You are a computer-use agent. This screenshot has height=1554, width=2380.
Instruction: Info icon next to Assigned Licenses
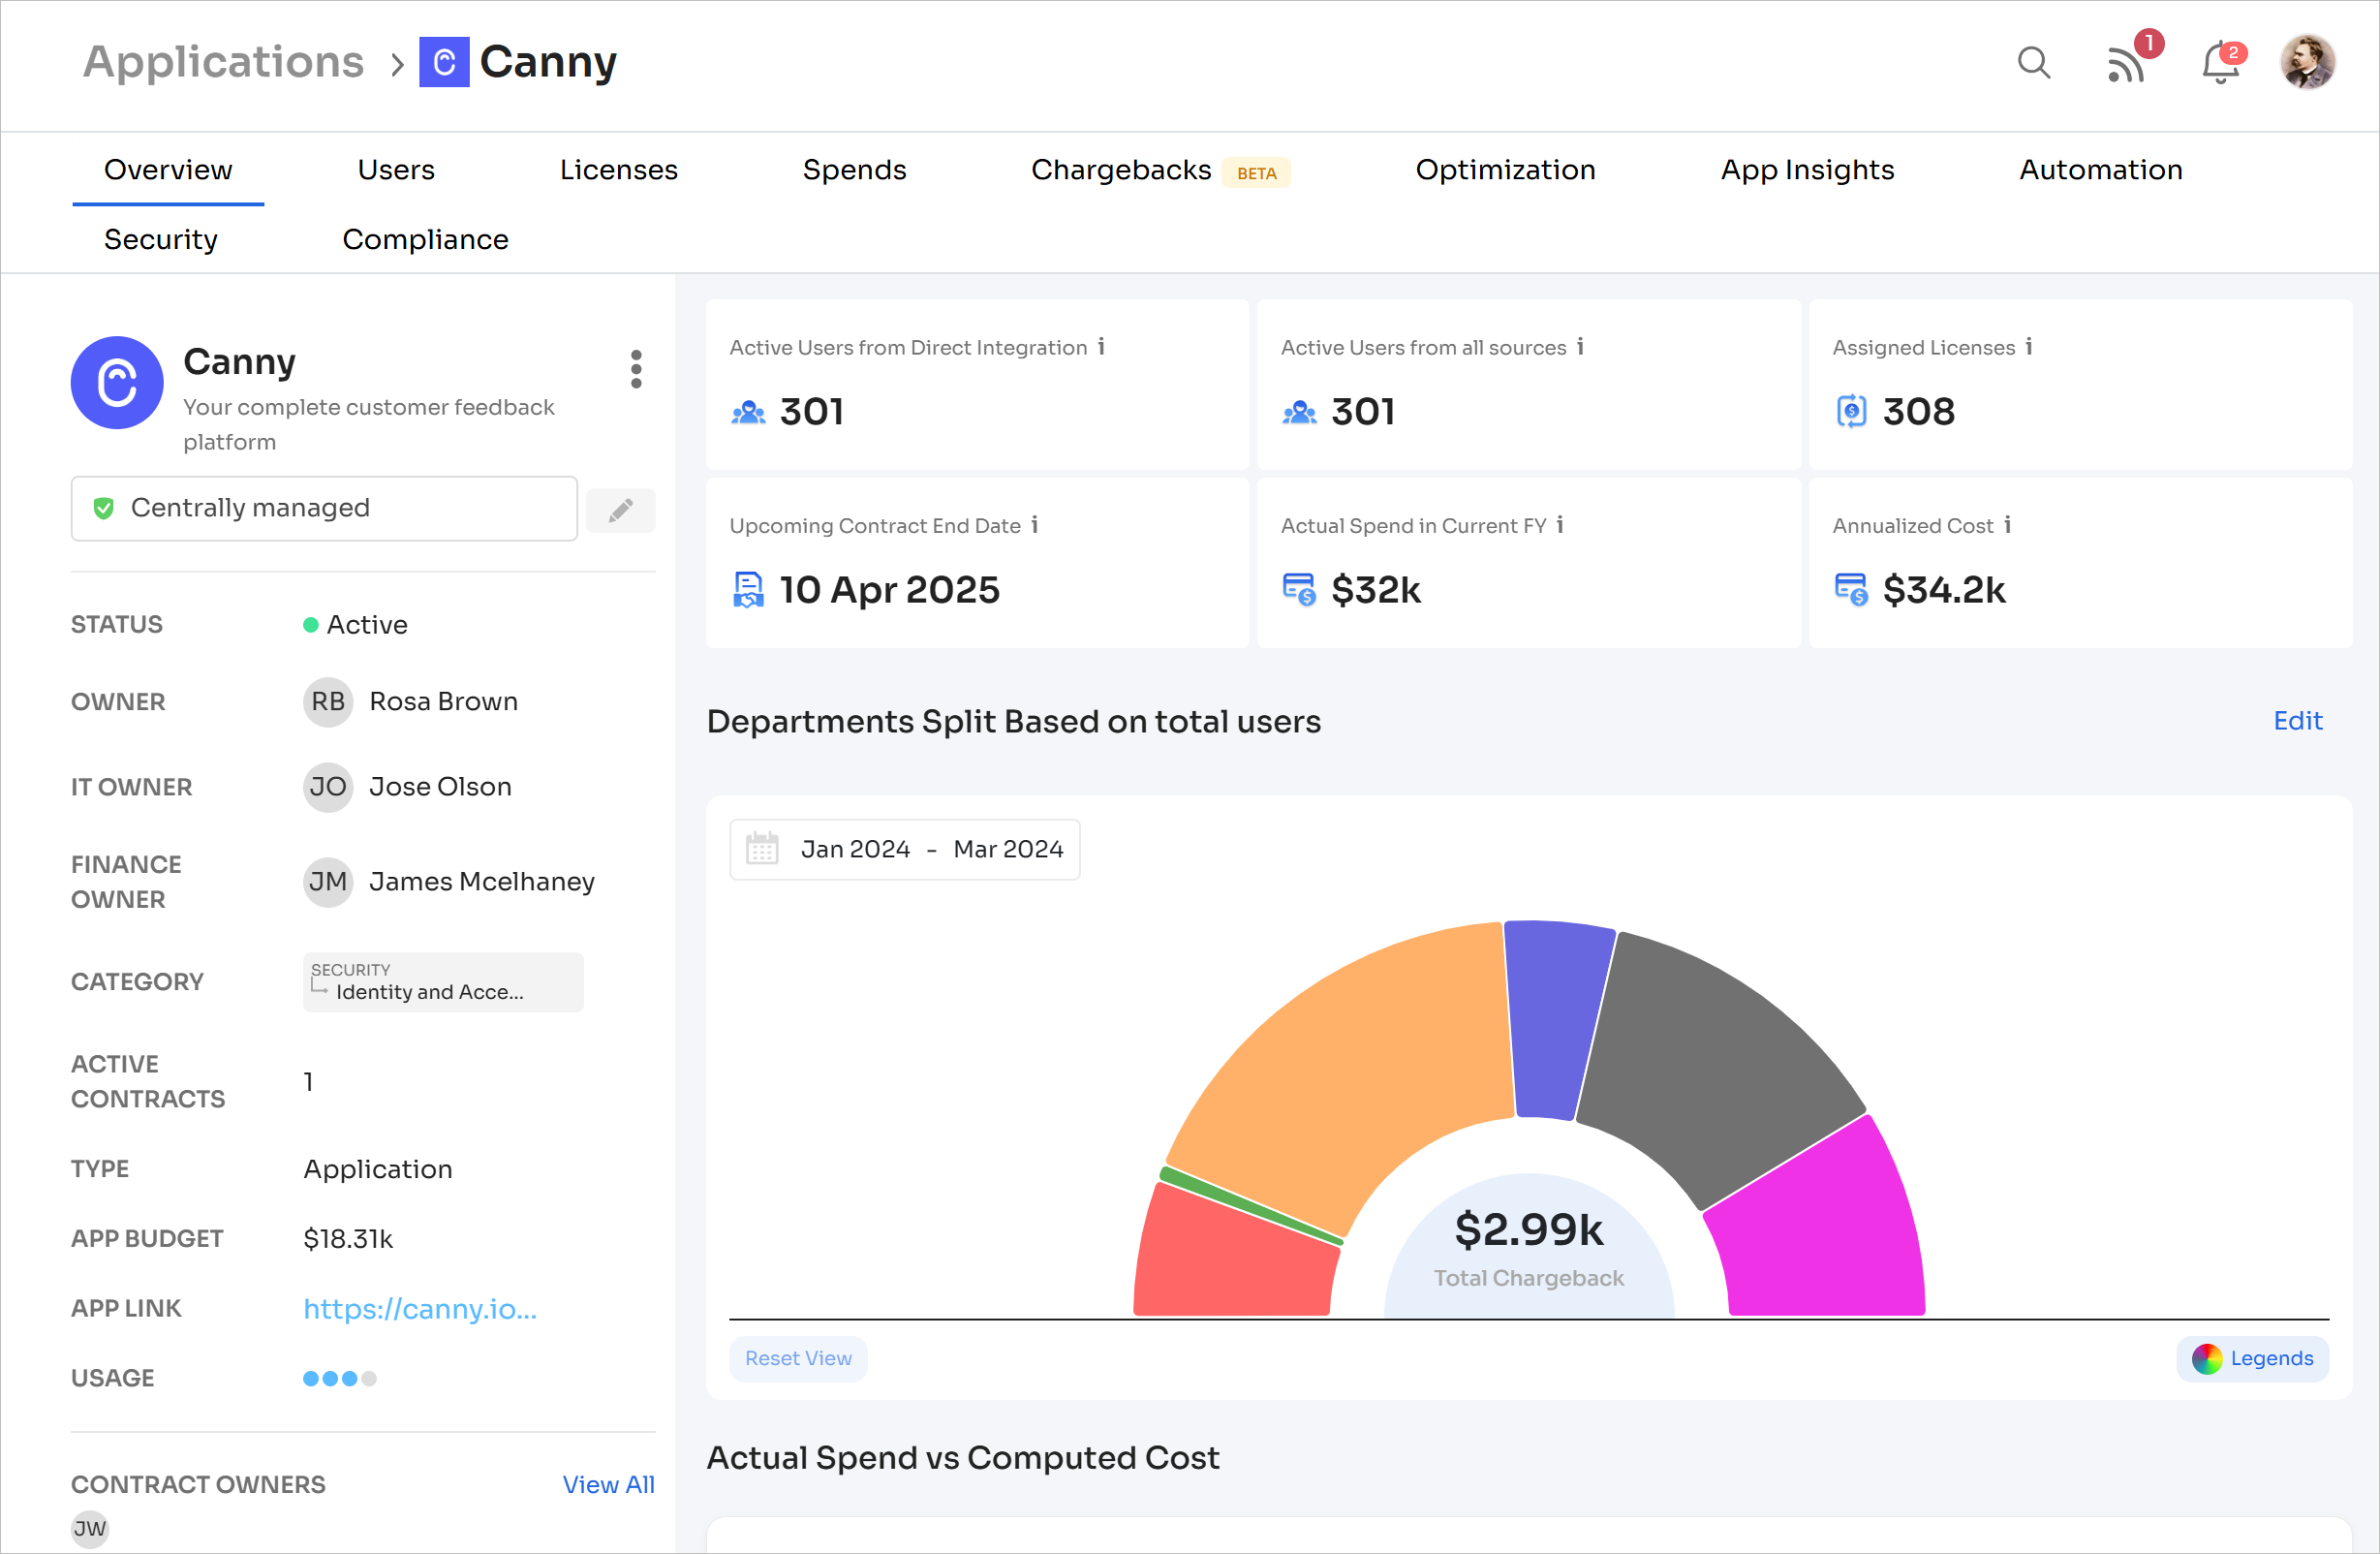click(2029, 346)
